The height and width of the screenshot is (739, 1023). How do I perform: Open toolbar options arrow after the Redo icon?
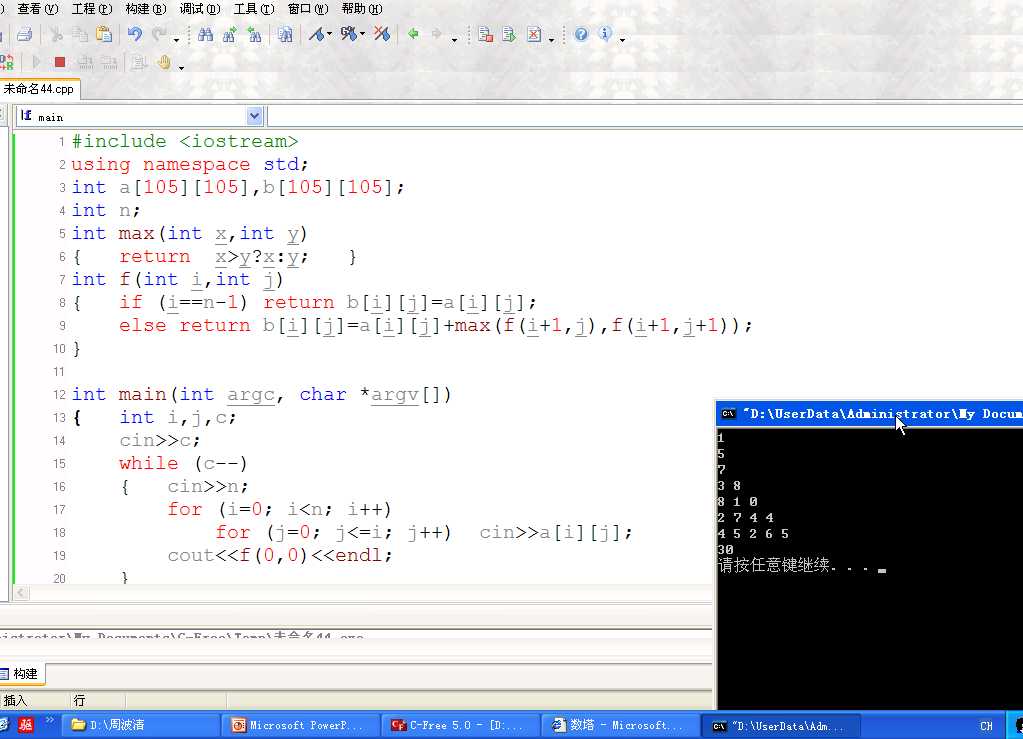176,39
